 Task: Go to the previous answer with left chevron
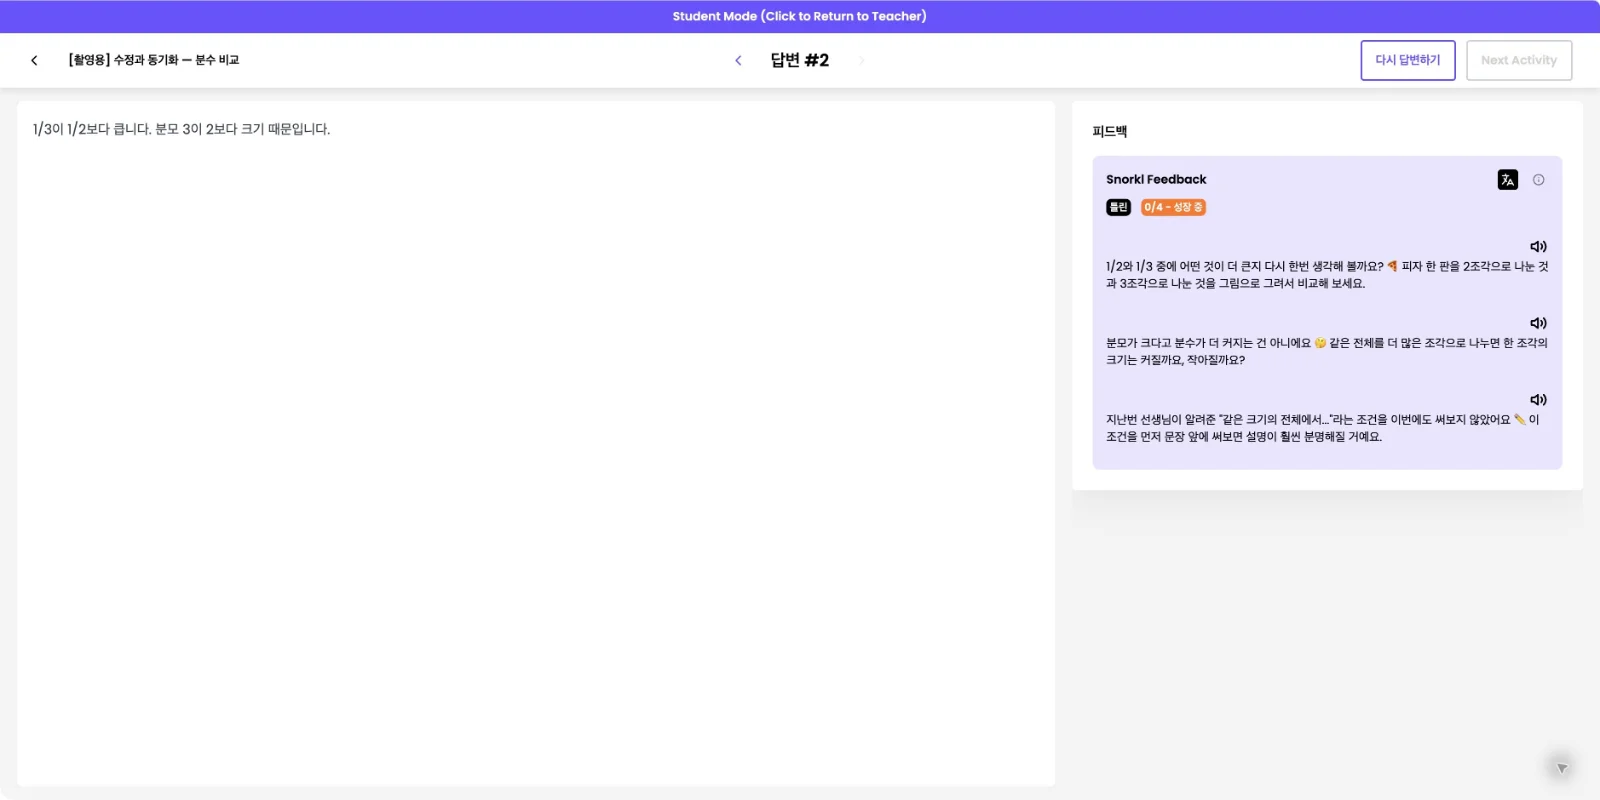click(738, 60)
